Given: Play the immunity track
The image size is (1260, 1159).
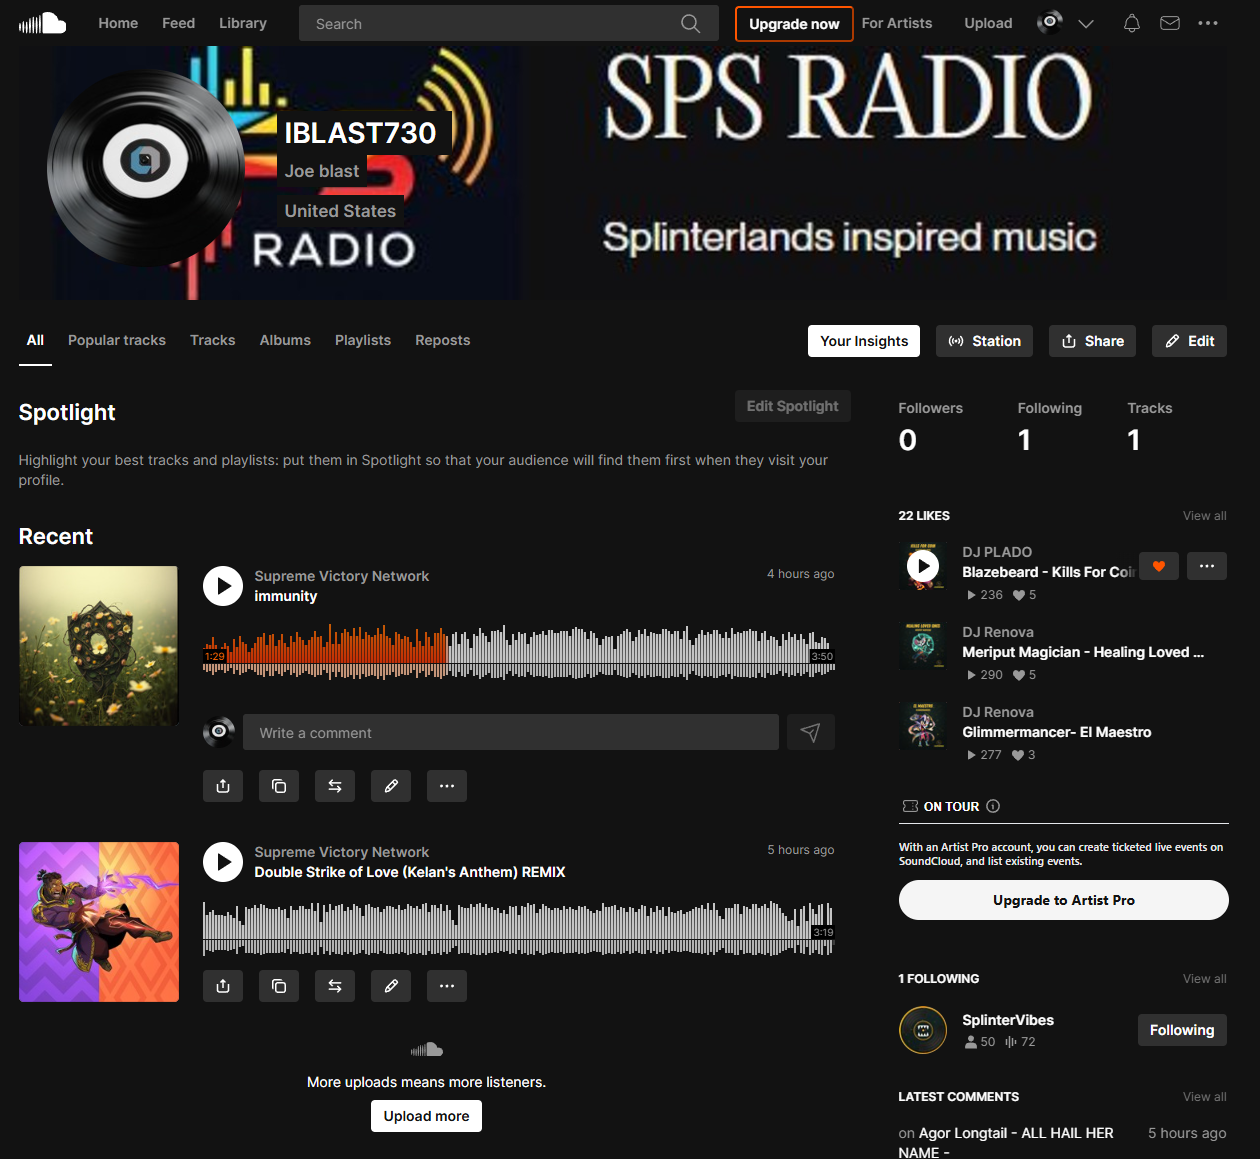Looking at the screenshot, I should (223, 586).
